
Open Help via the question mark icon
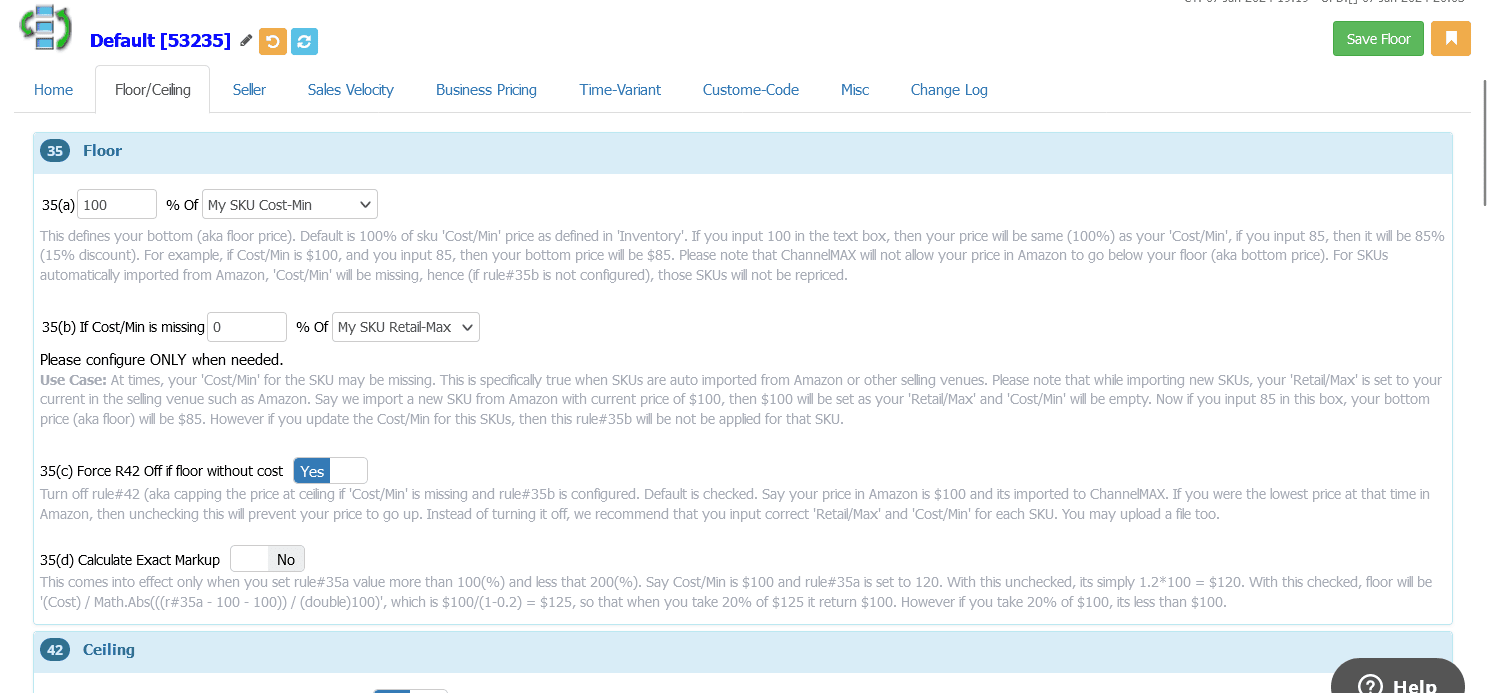[1370, 682]
